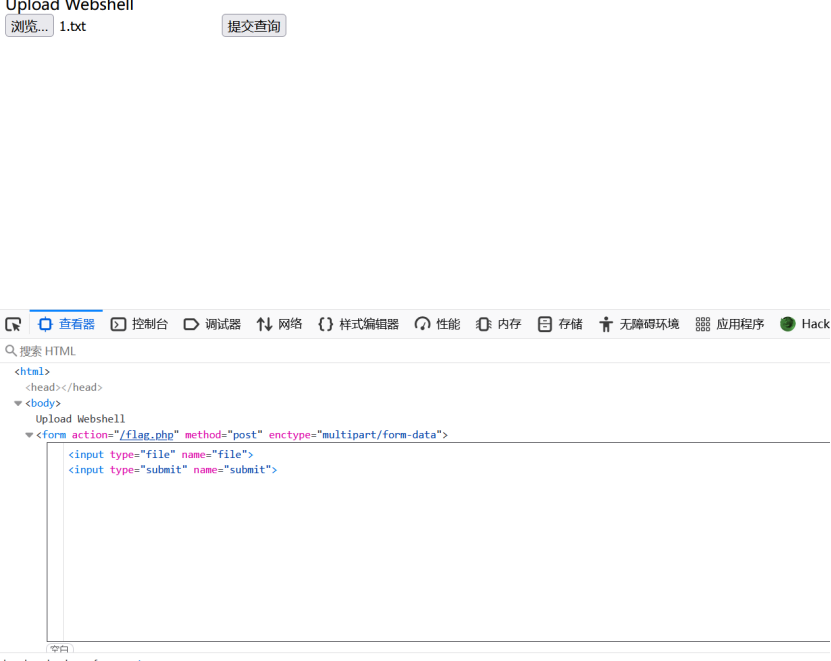Click the Inspector (查看器) tab icon
Image resolution: width=831 pixels, height=661 pixels.
point(46,324)
